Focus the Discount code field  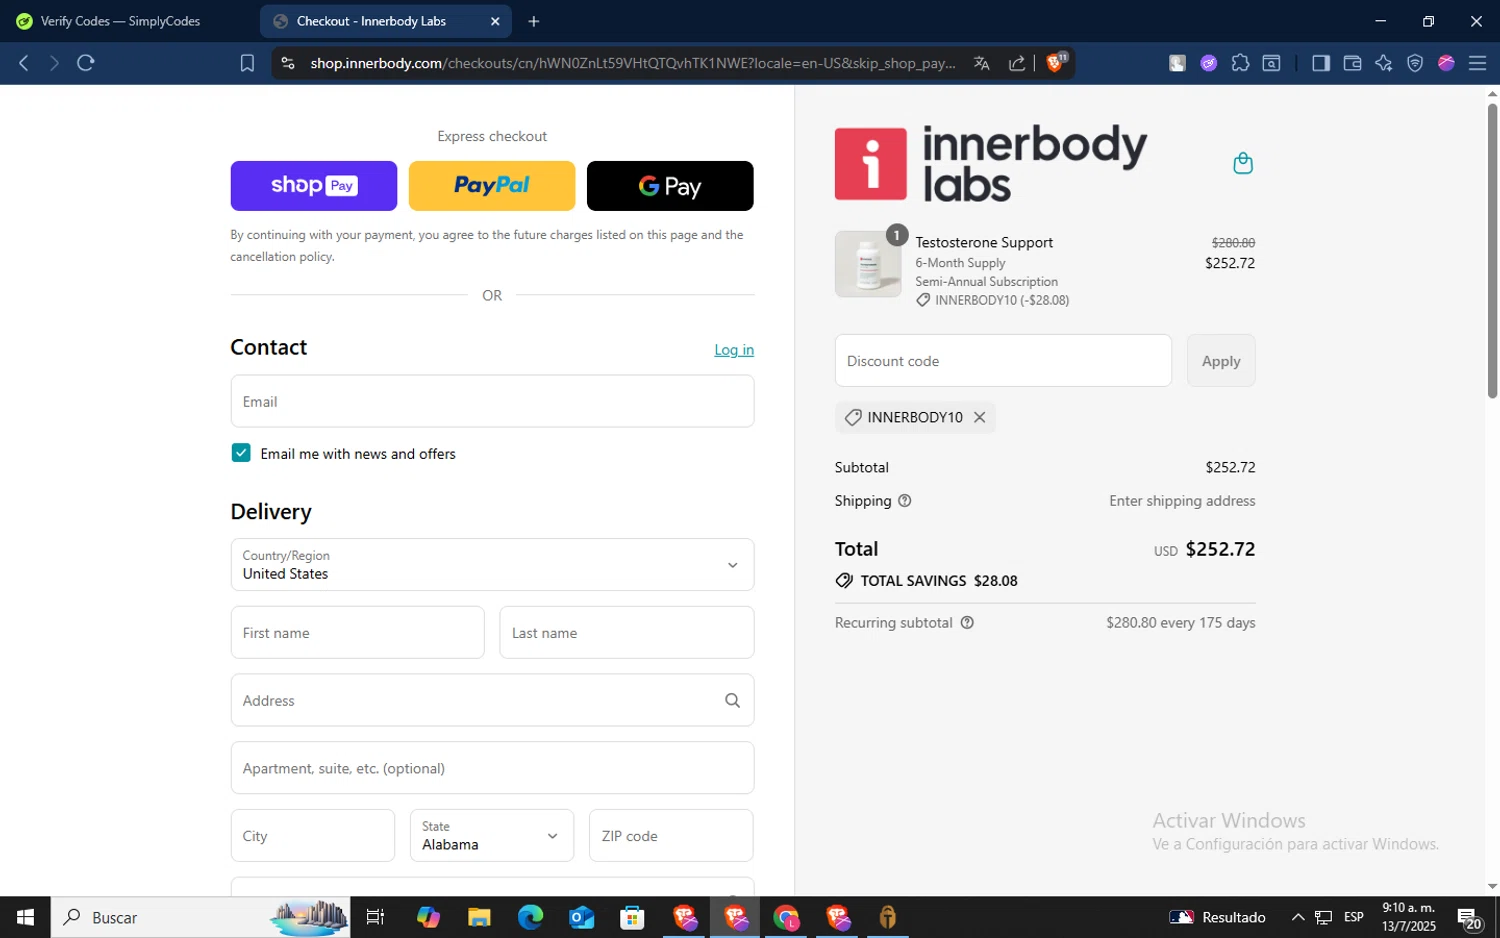(x=1003, y=361)
